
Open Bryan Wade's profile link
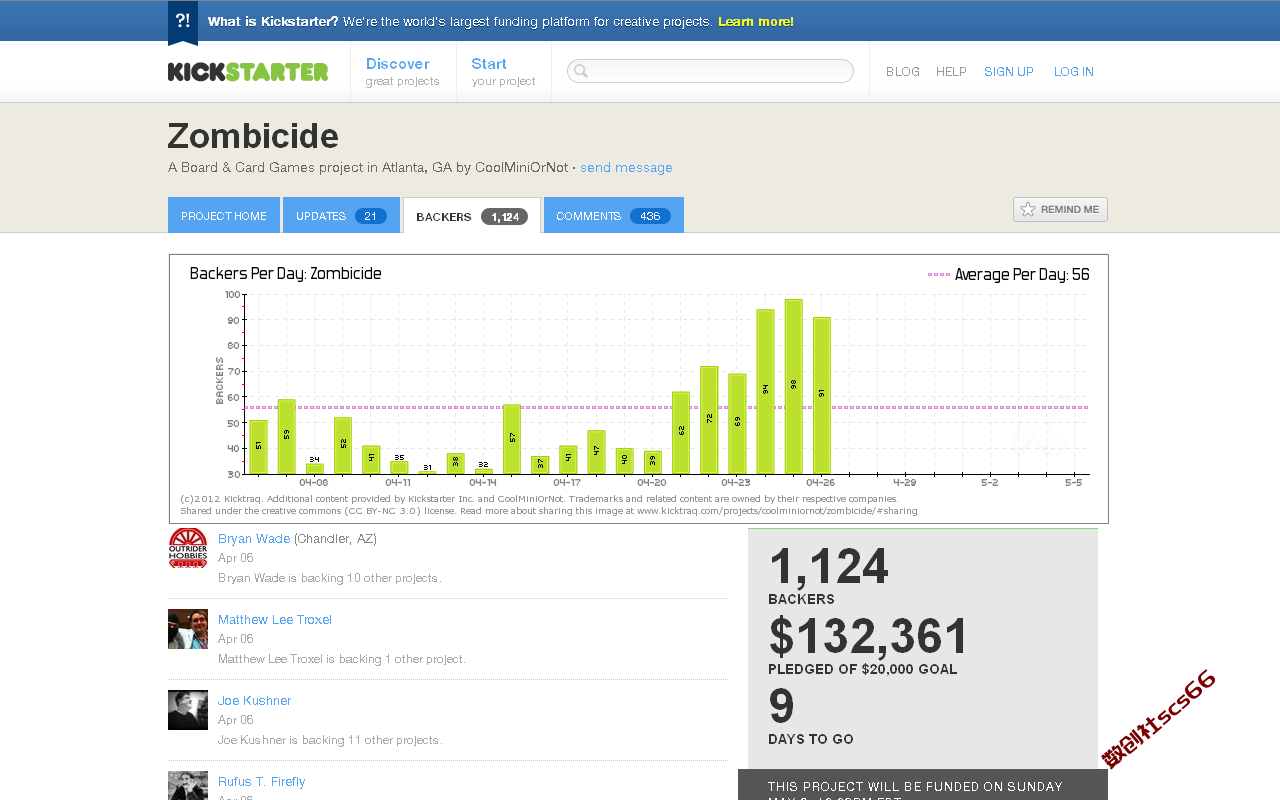pos(254,538)
